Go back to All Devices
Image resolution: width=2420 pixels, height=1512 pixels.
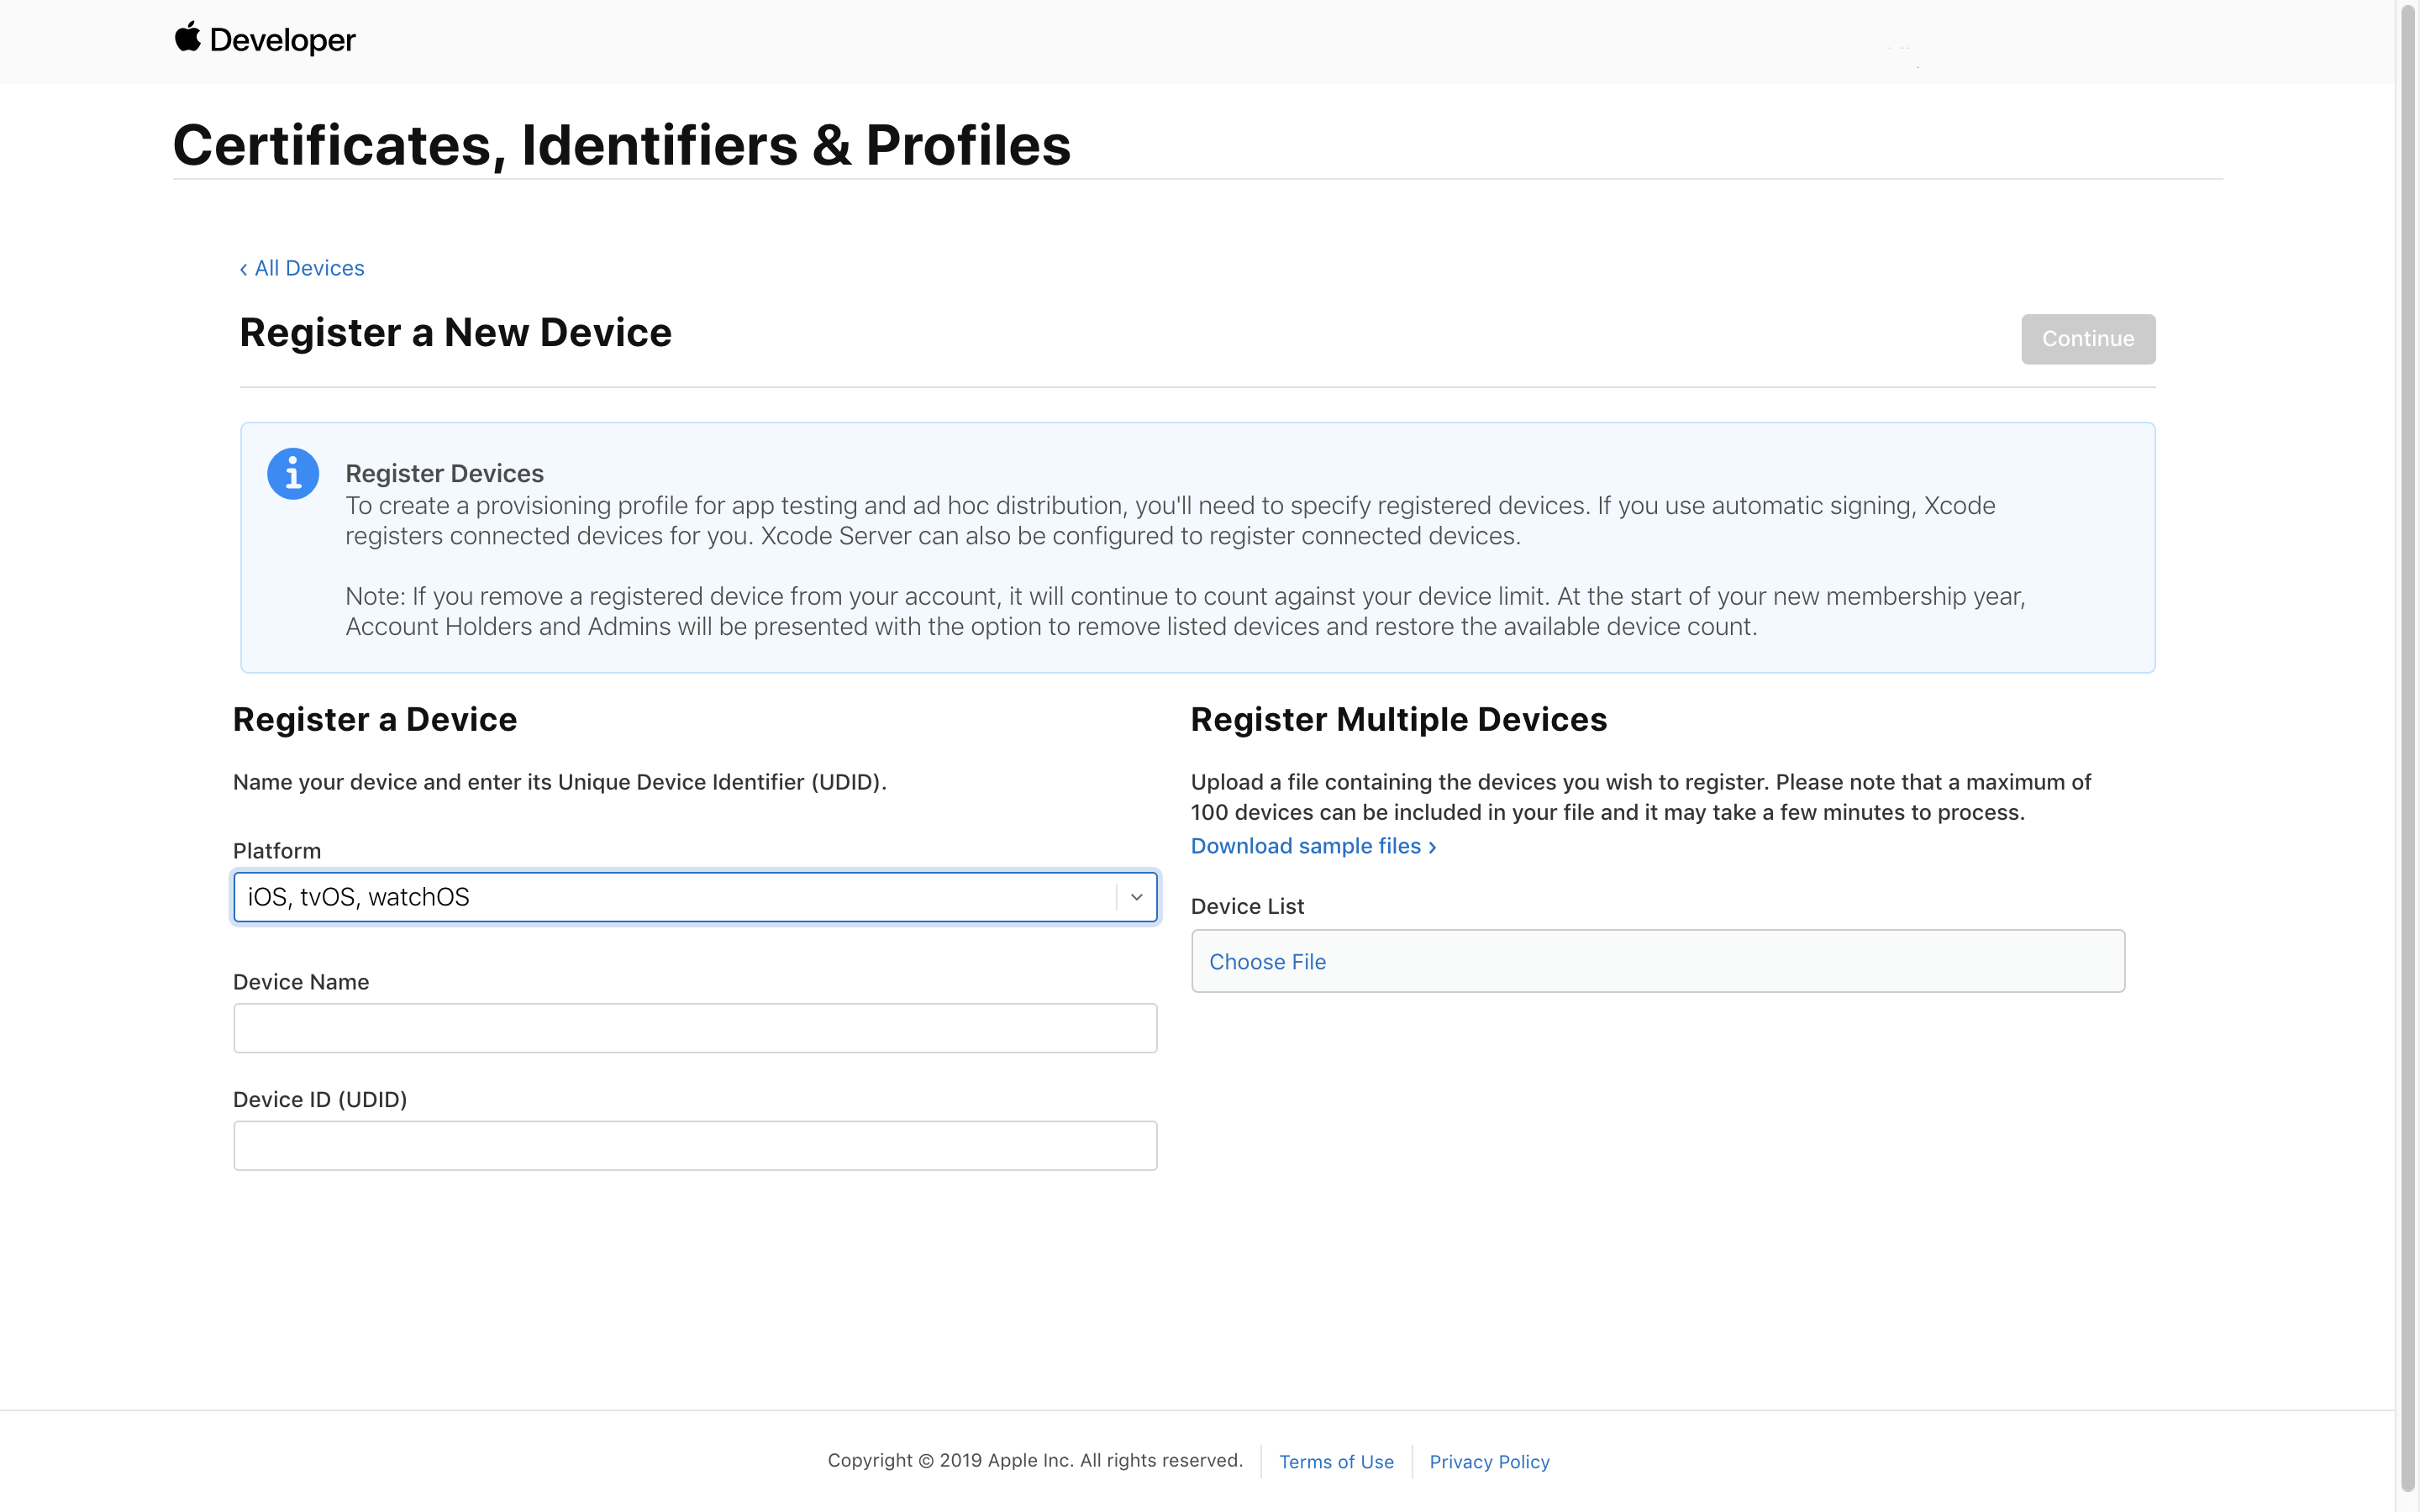tap(302, 268)
